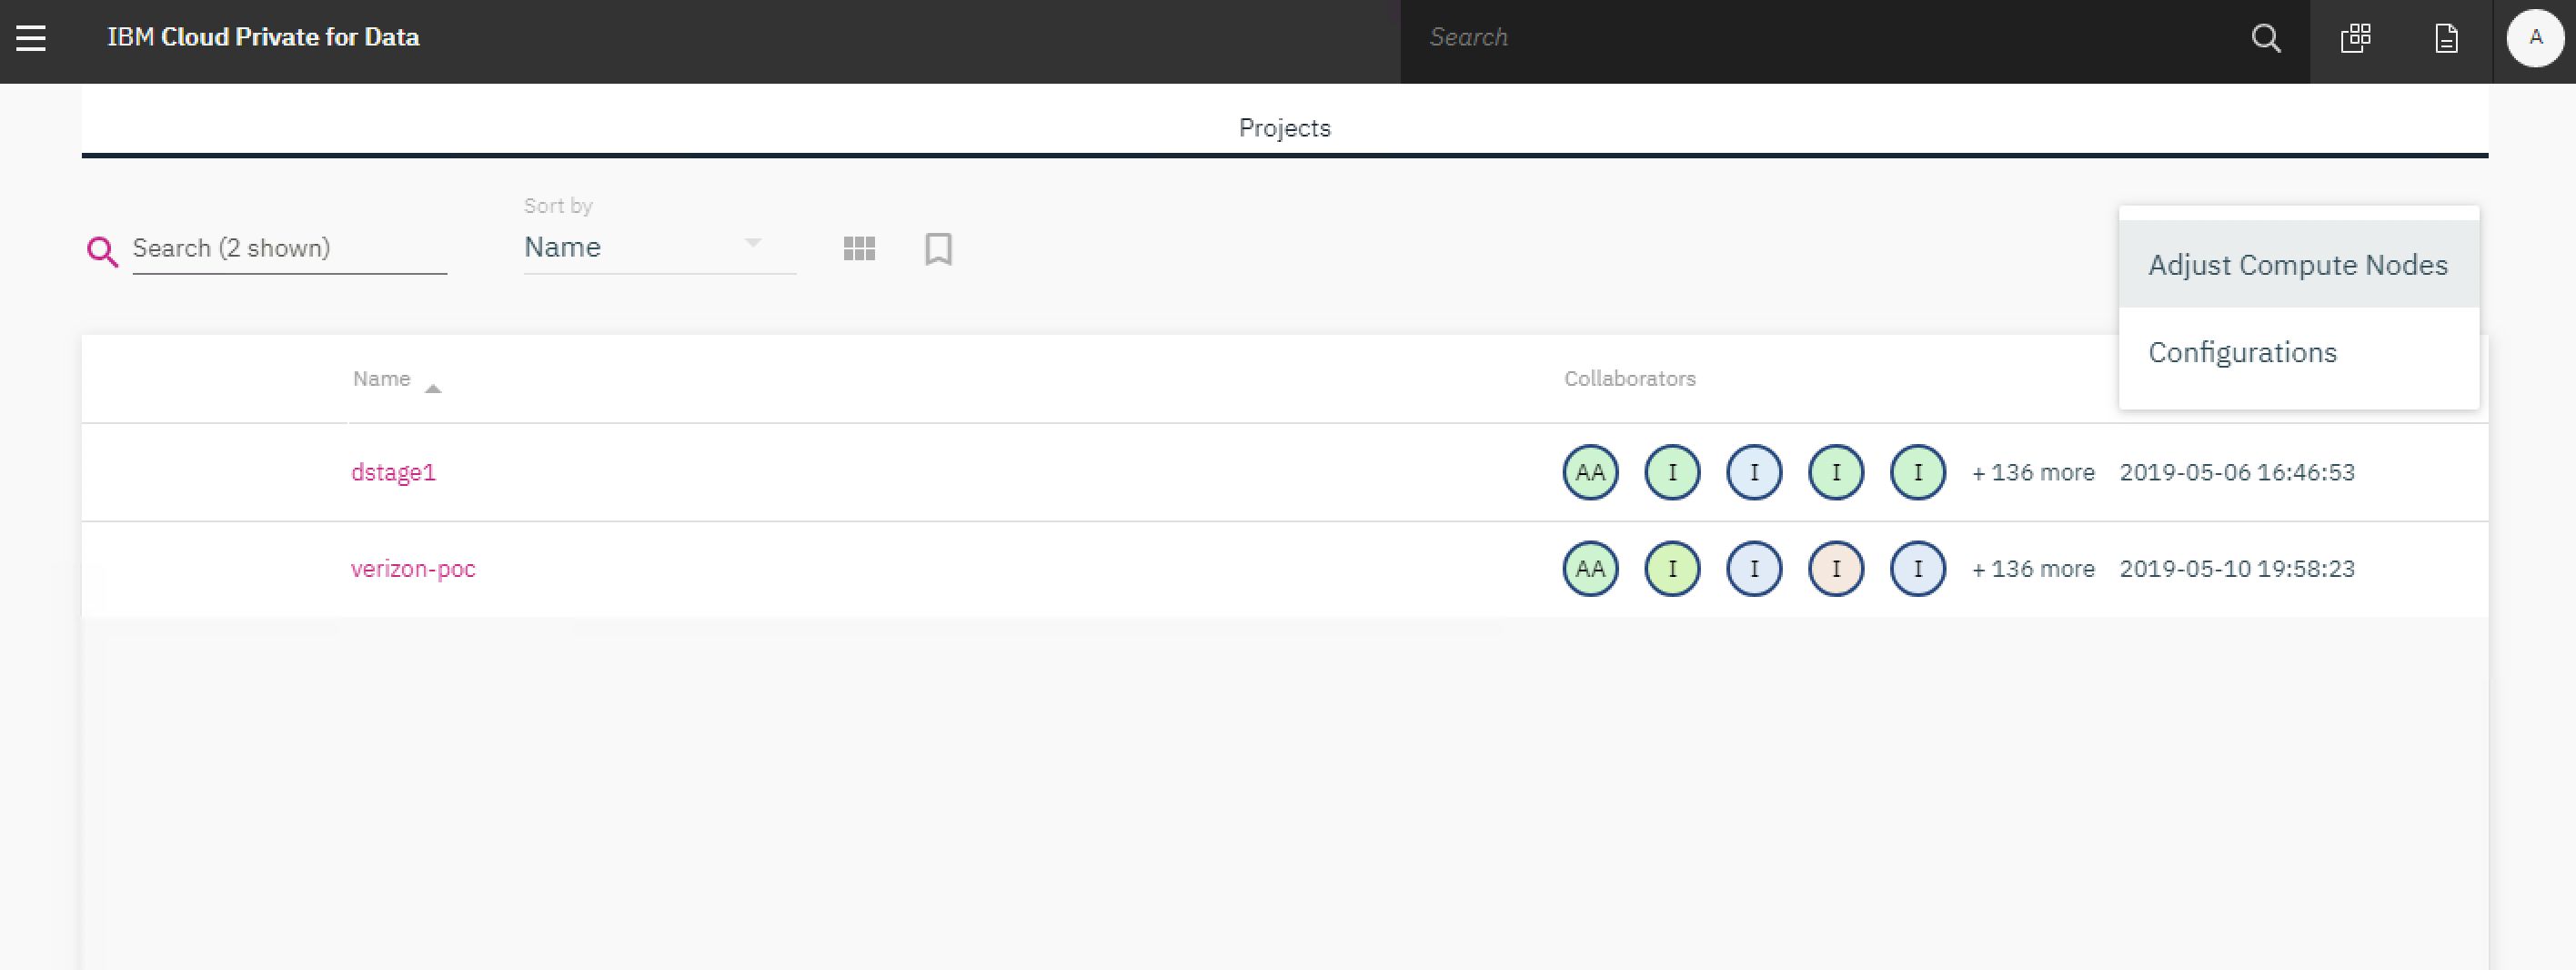
Task: Click timestamp 2019-05-06 16:46:53
Action: 2237,472
